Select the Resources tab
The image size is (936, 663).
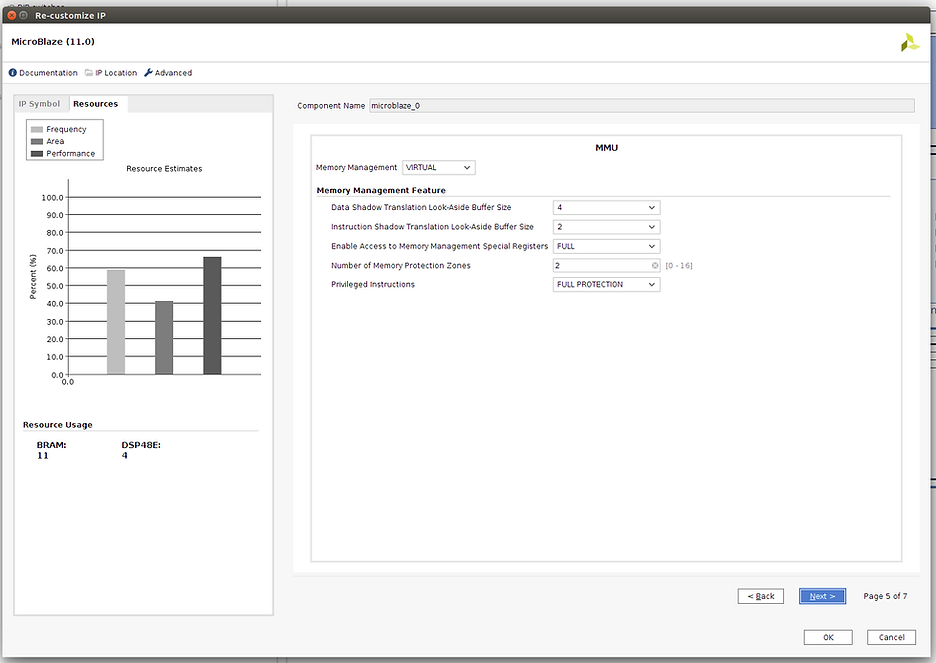pos(98,104)
